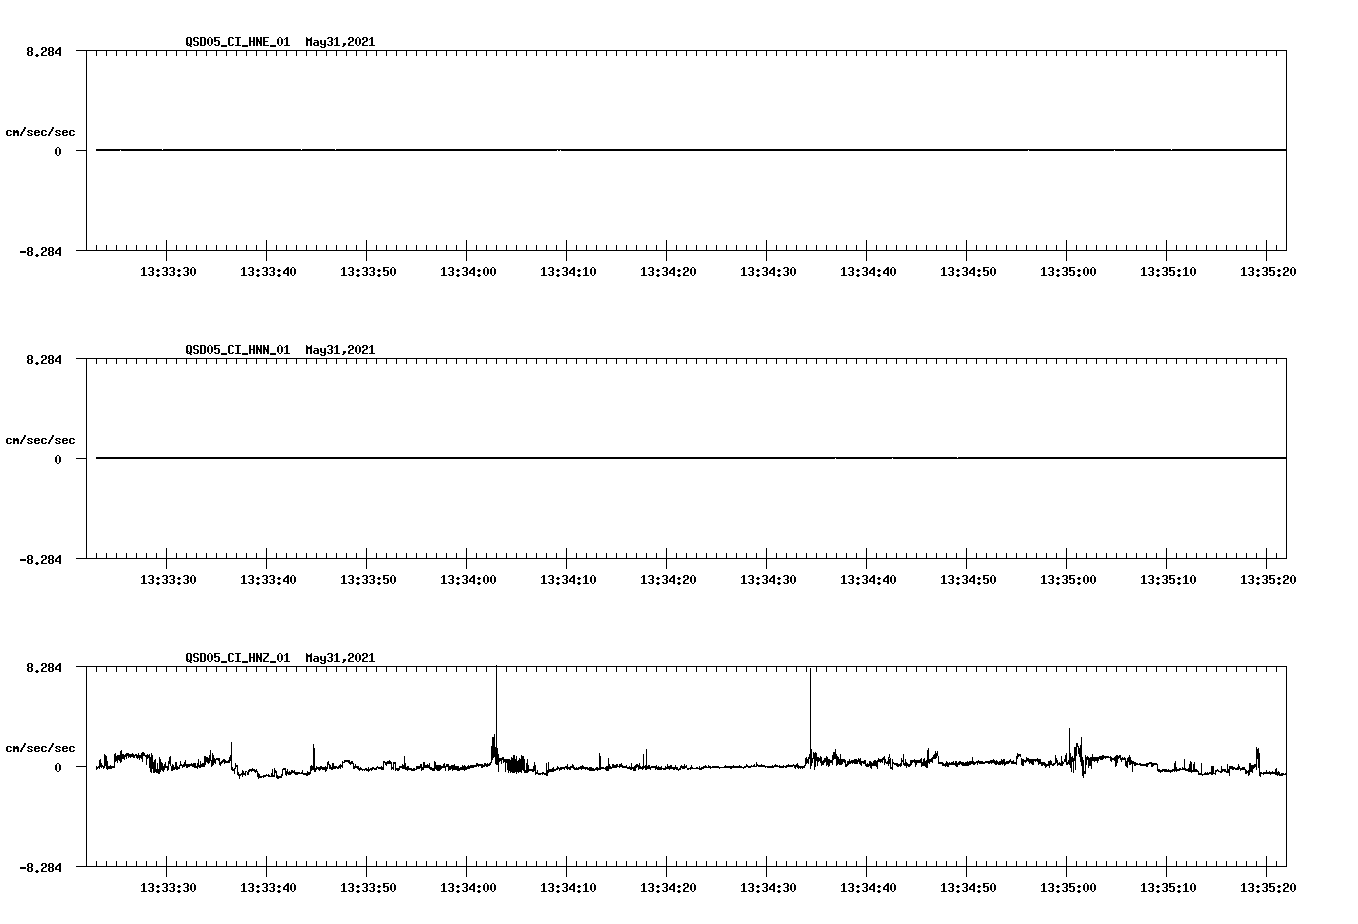Screen dimensions: 1358x924
Task: Click 13:34:20 time label under HNZ chart
Action: (x=668, y=888)
